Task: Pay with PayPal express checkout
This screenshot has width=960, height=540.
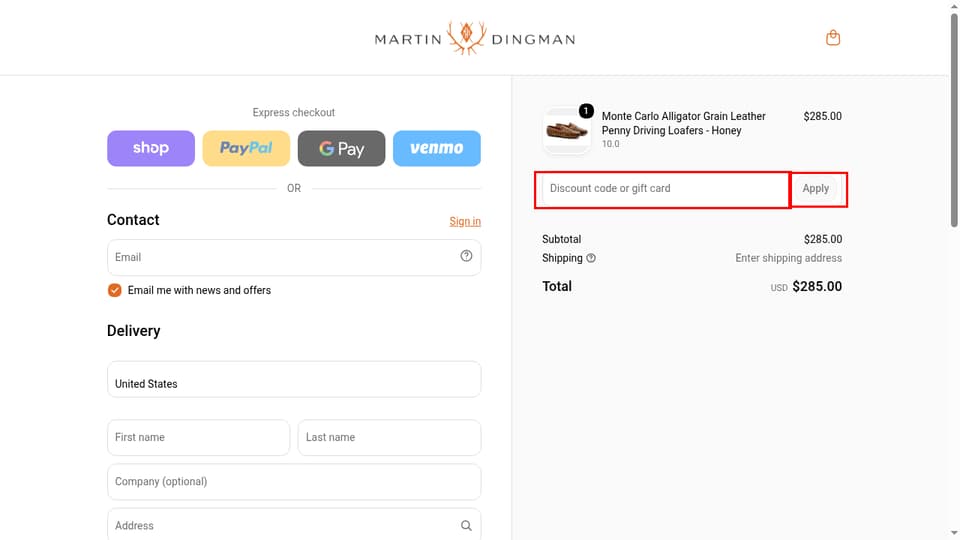Action: 246,148
